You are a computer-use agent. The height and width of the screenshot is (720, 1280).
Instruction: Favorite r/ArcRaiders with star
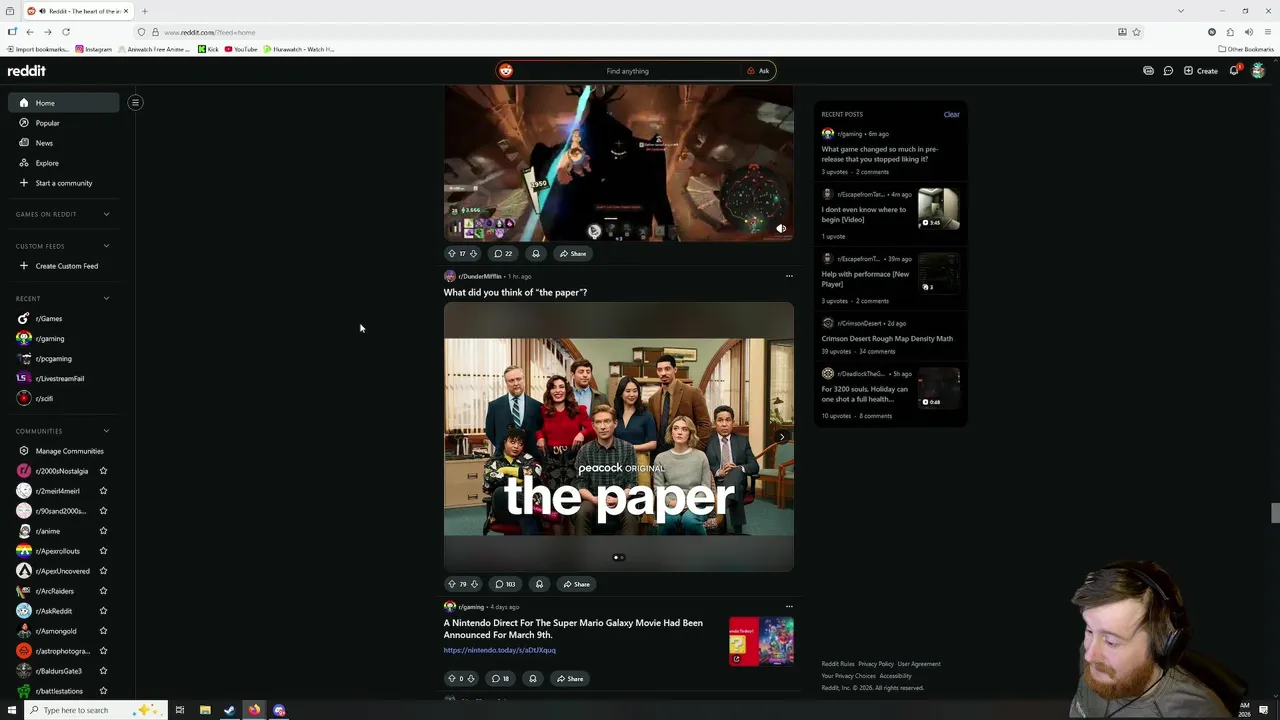(103, 591)
